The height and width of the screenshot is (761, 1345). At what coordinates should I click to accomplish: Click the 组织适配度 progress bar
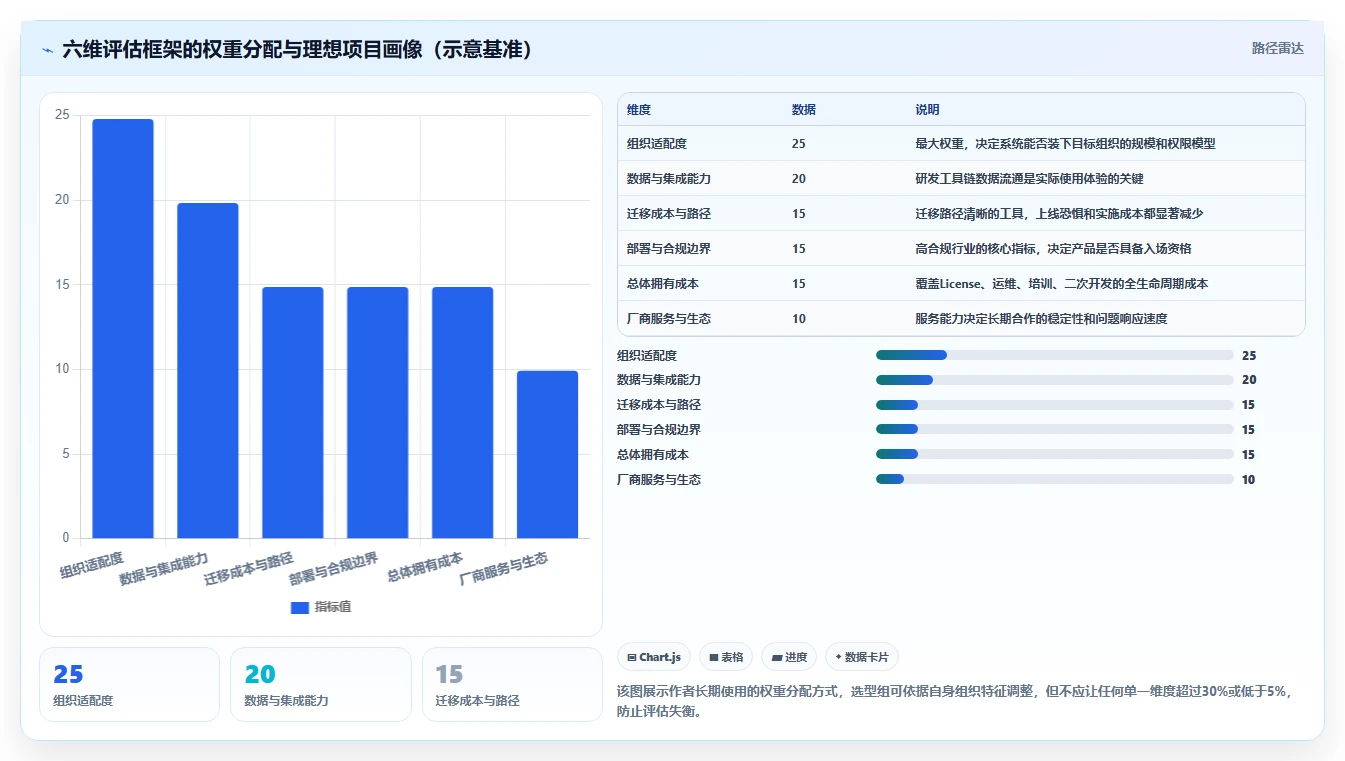(x=1055, y=355)
